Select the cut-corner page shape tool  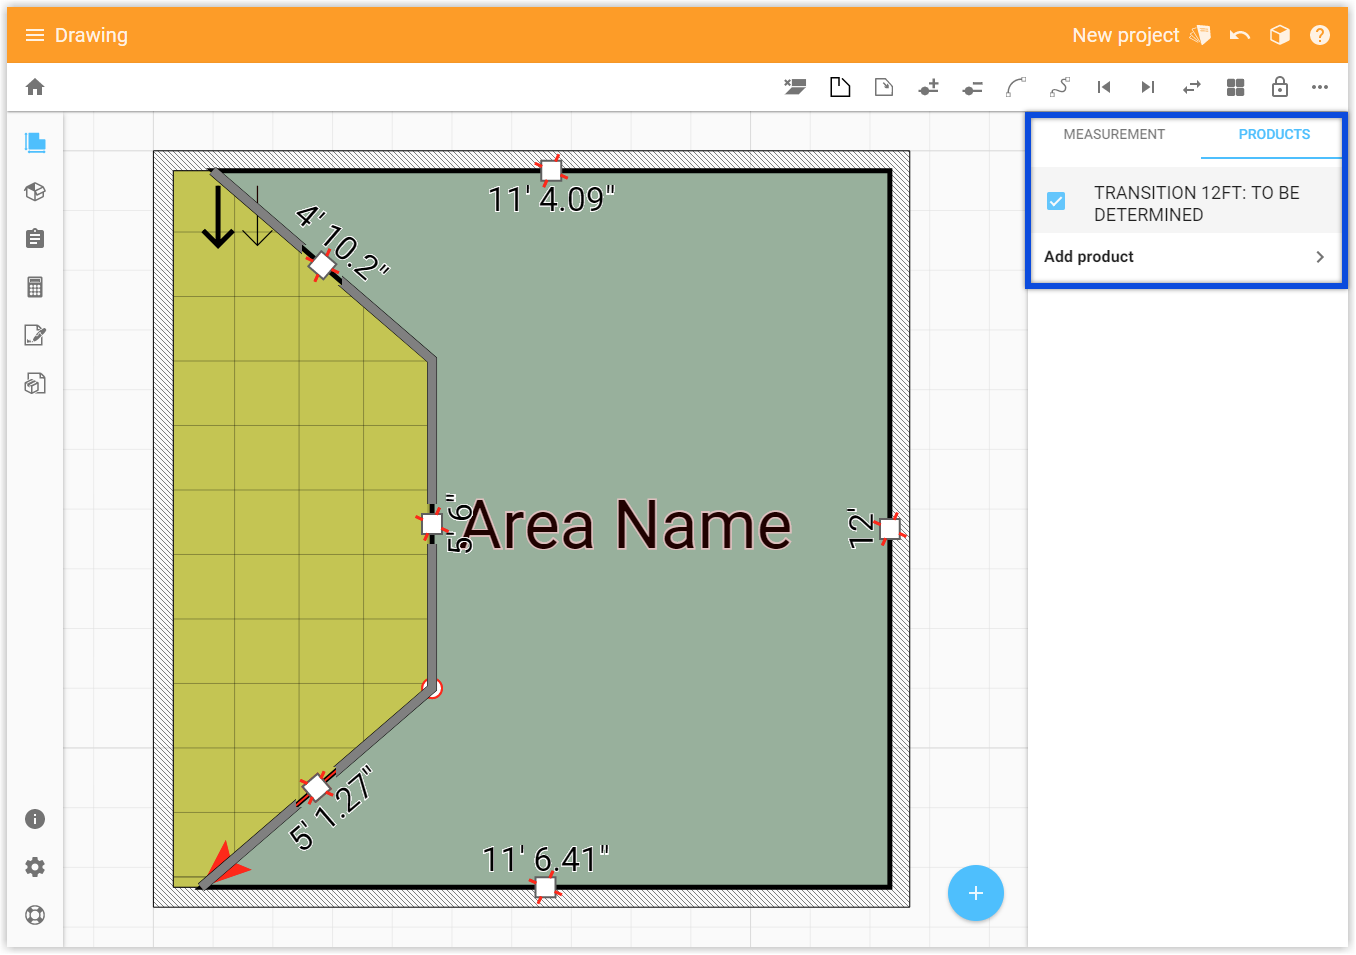click(840, 87)
